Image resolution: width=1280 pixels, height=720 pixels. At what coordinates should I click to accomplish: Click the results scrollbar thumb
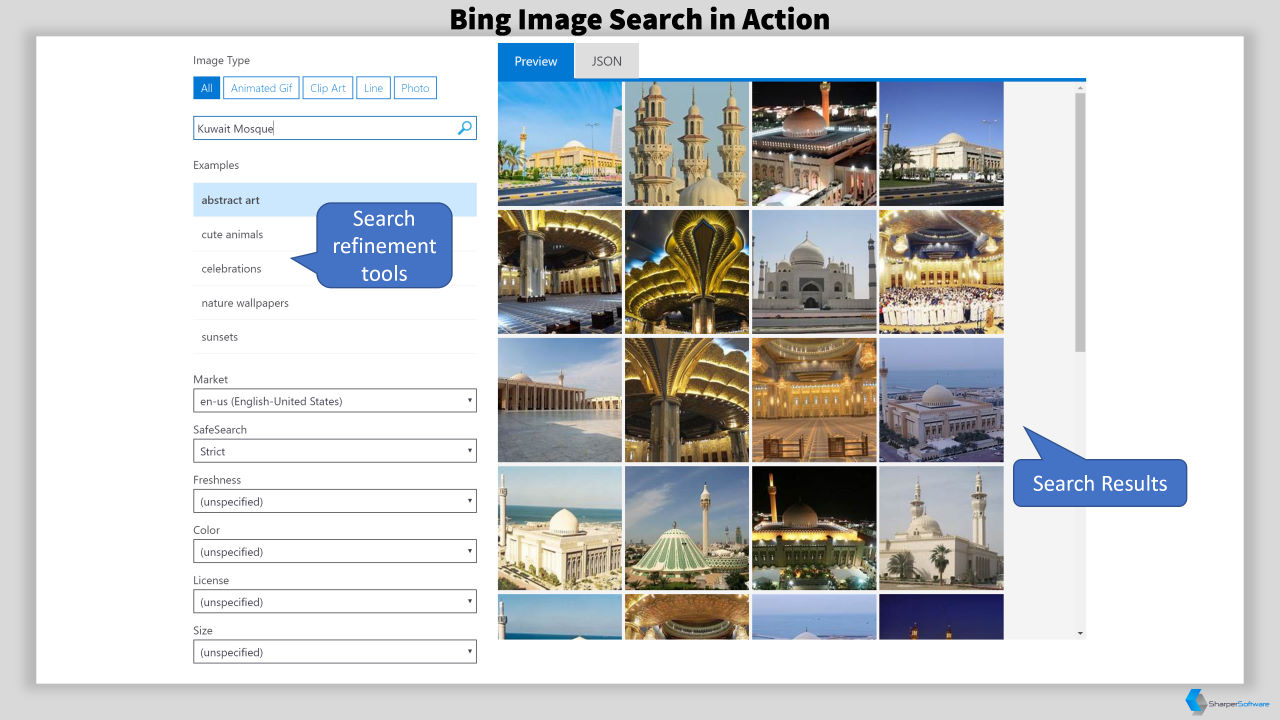coord(1080,222)
